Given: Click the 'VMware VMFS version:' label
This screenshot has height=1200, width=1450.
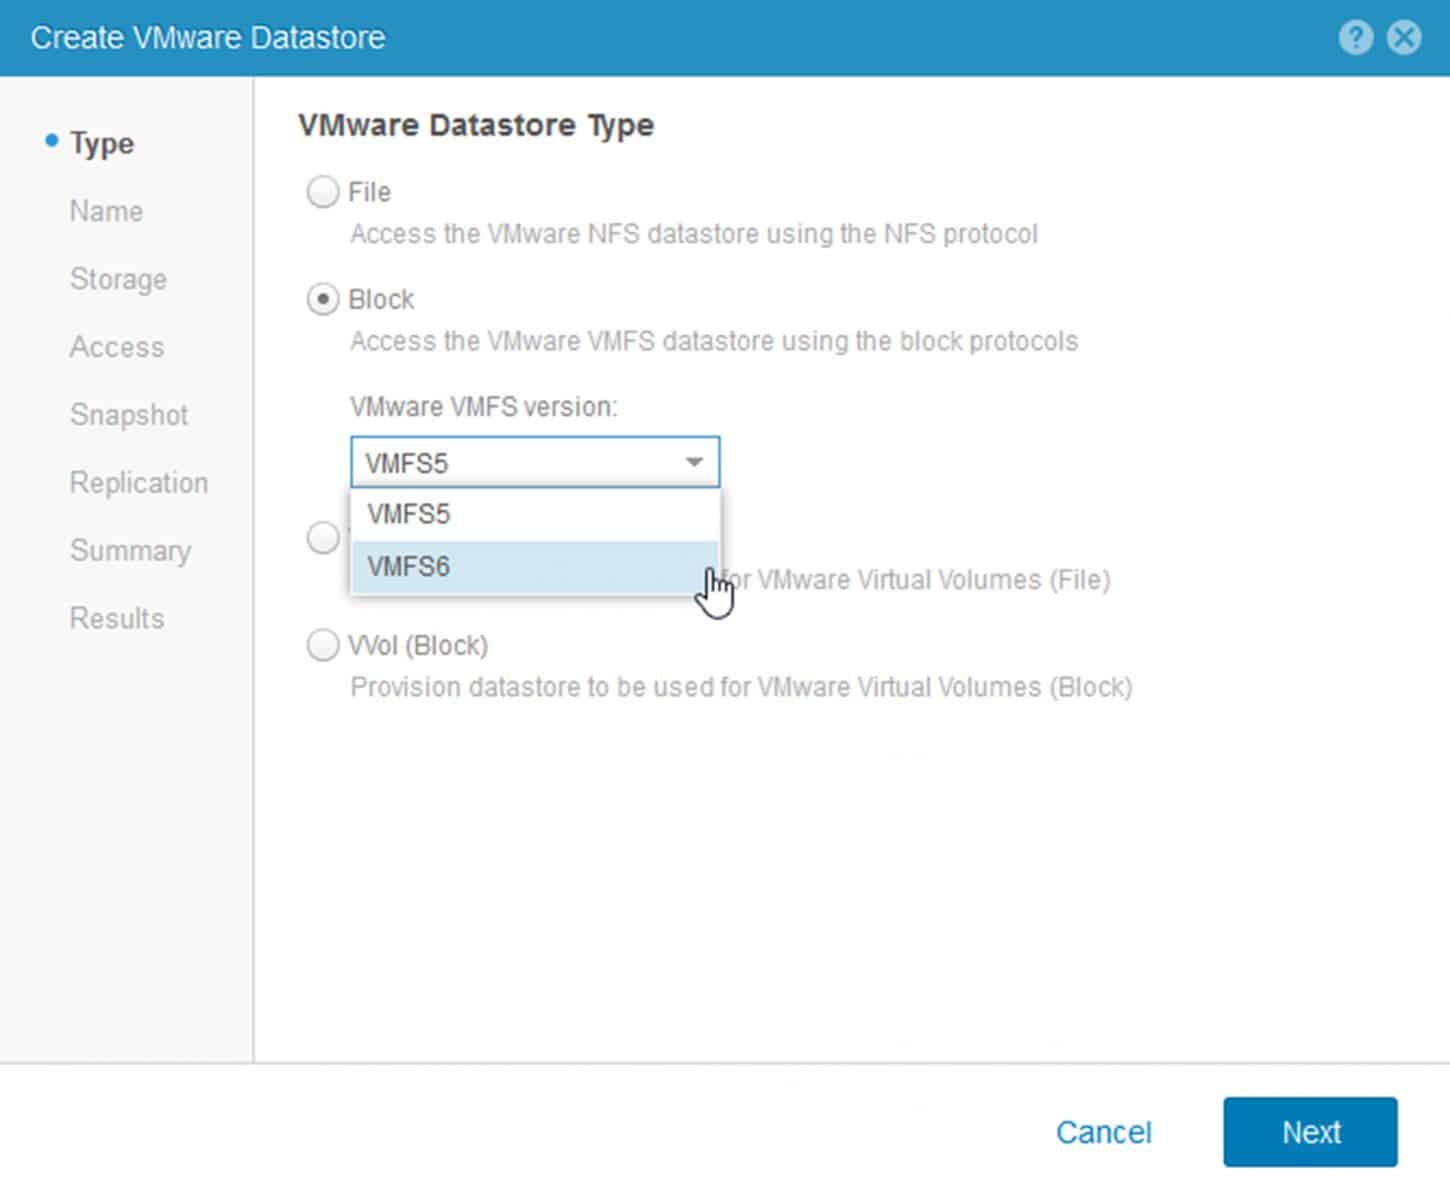Looking at the screenshot, I should coord(484,407).
